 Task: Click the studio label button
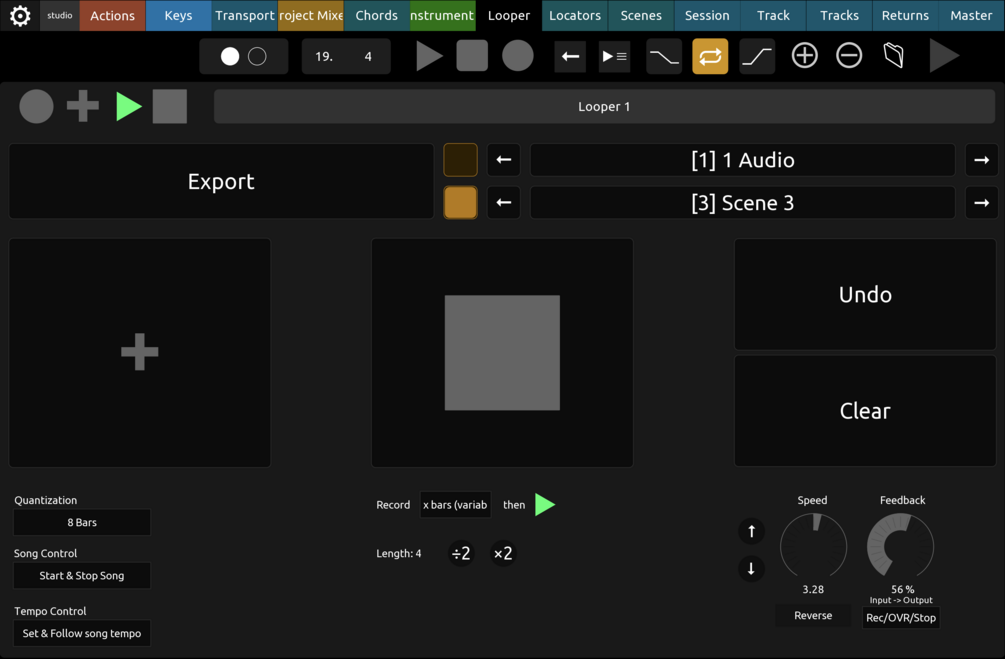click(60, 15)
